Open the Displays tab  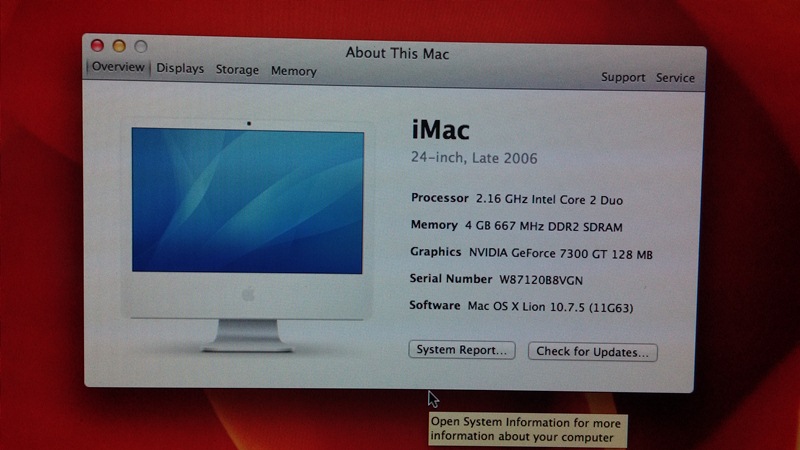pos(180,68)
